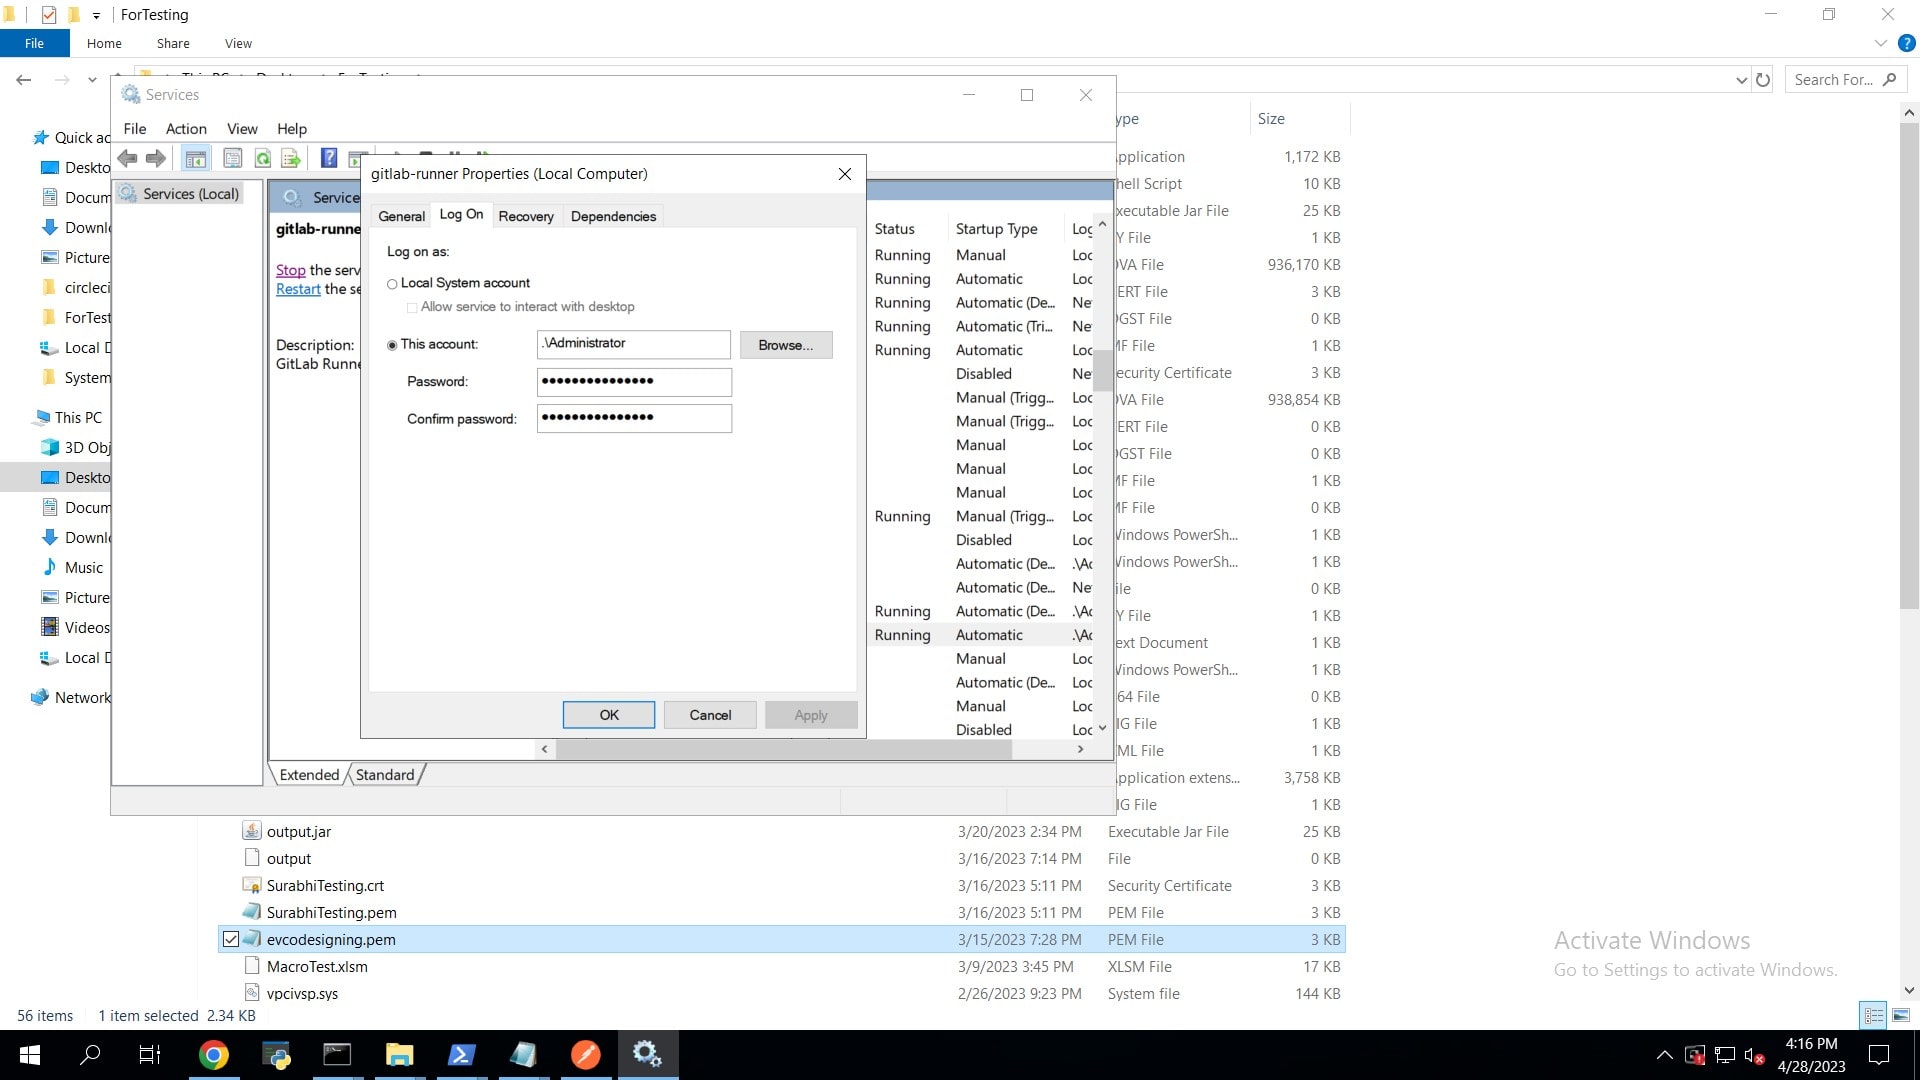Open Google Chrome from the taskbar
1920x1080 pixels.
(x=213, y=1055)
